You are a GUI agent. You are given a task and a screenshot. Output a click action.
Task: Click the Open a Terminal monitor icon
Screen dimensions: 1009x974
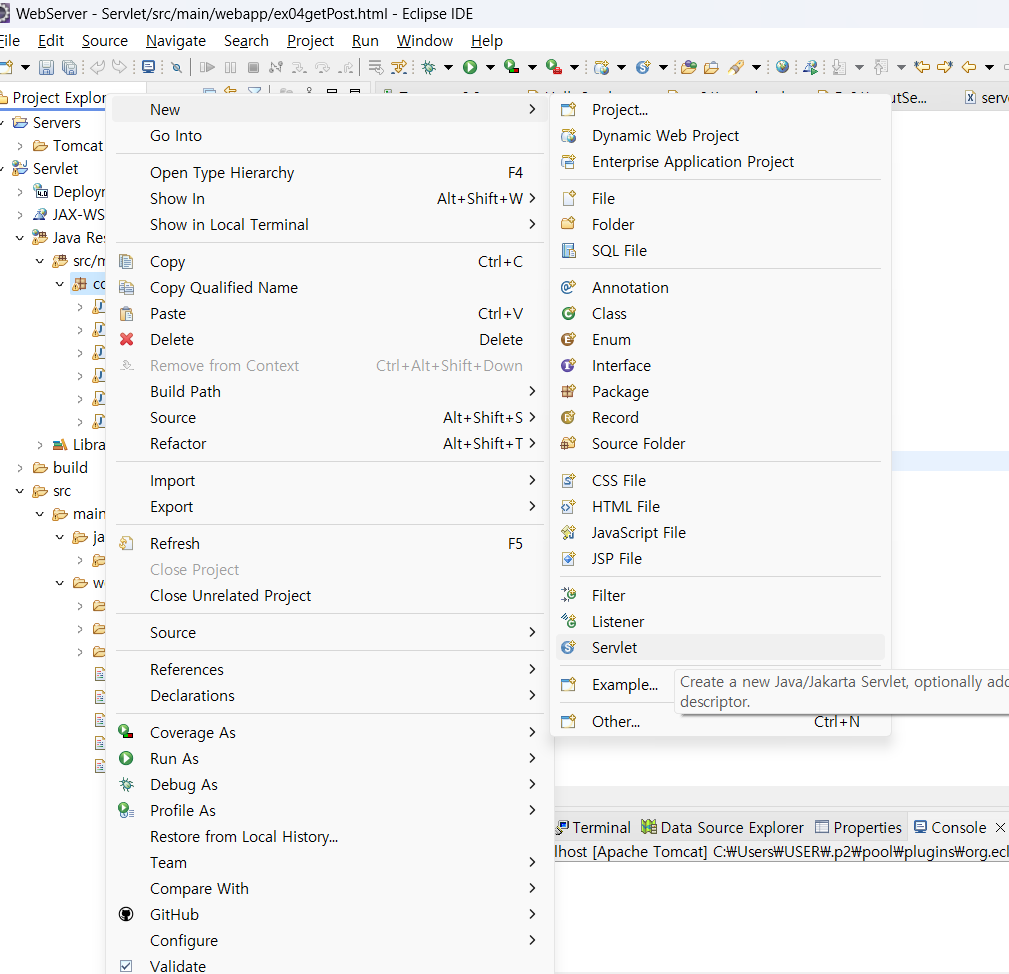149,67
